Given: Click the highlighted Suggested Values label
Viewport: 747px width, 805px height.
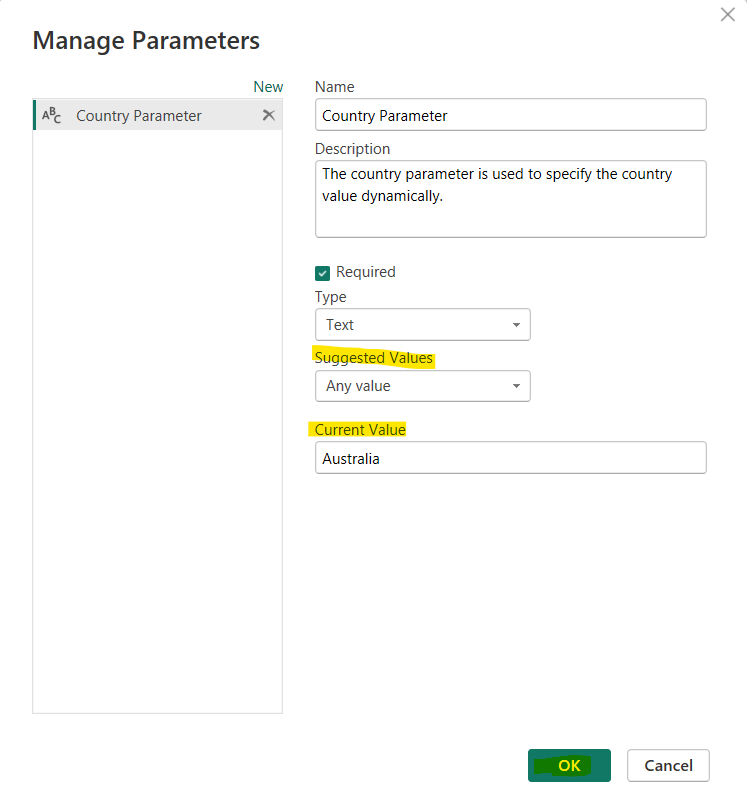Looking at the screenshot, I should pyautogui.click(x=374, y=358).
